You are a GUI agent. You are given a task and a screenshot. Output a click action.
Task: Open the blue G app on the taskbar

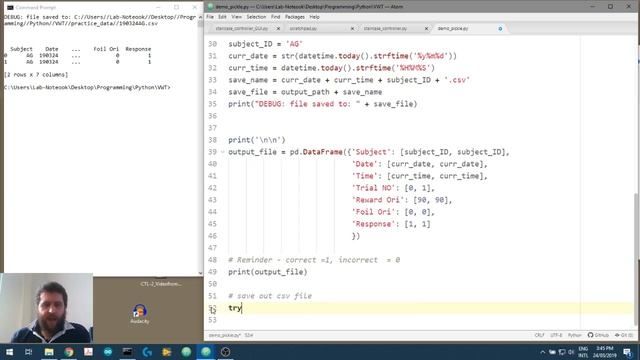point(147,352)
